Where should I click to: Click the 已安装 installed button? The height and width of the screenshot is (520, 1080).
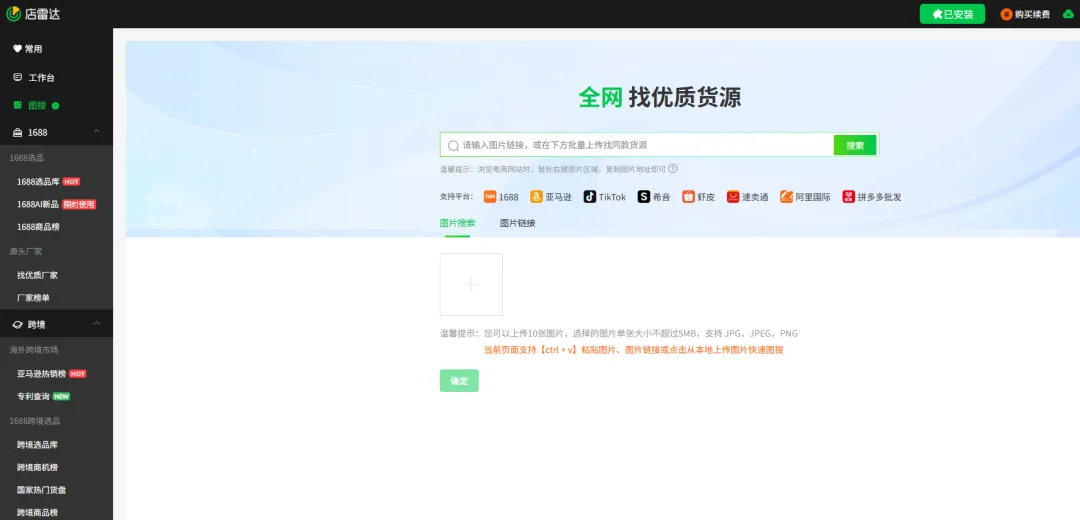953,14
